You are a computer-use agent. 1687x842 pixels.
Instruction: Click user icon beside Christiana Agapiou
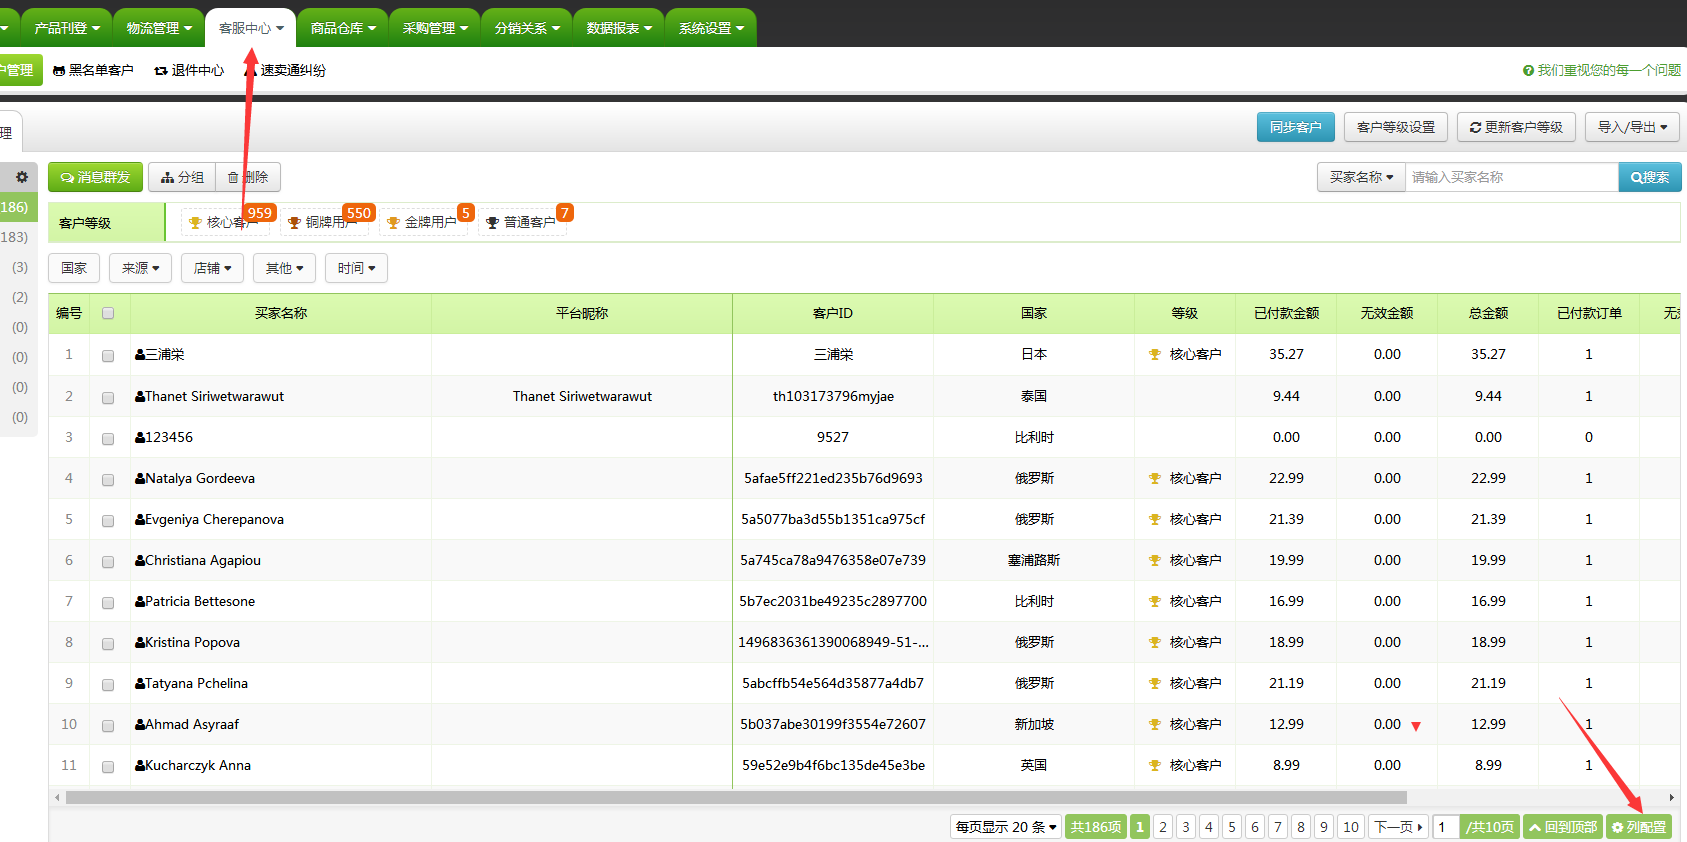[140, 561]
